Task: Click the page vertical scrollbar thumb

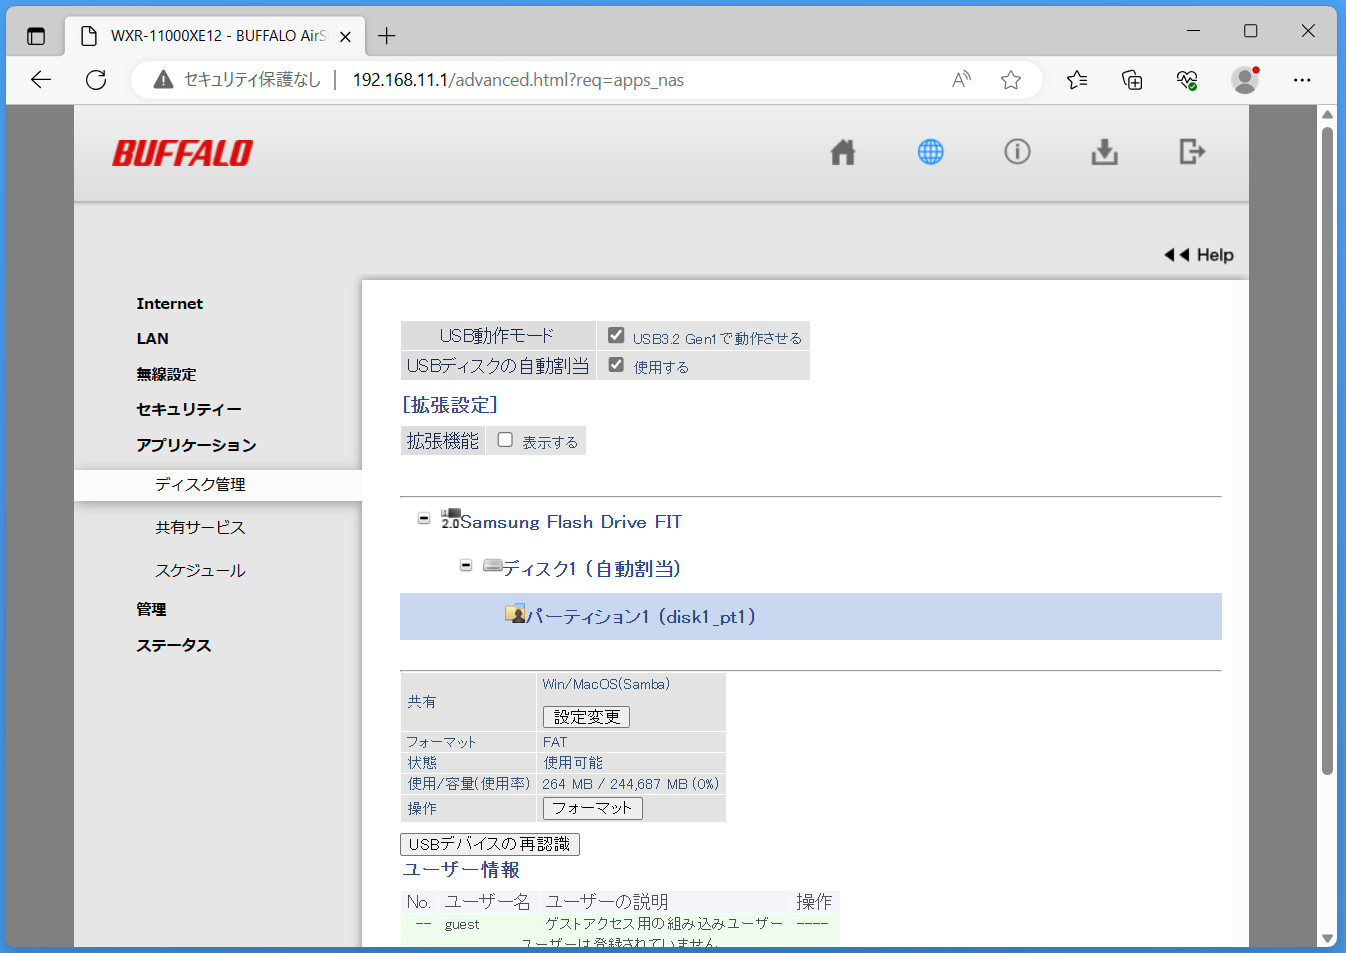Action: point(1327,450)
